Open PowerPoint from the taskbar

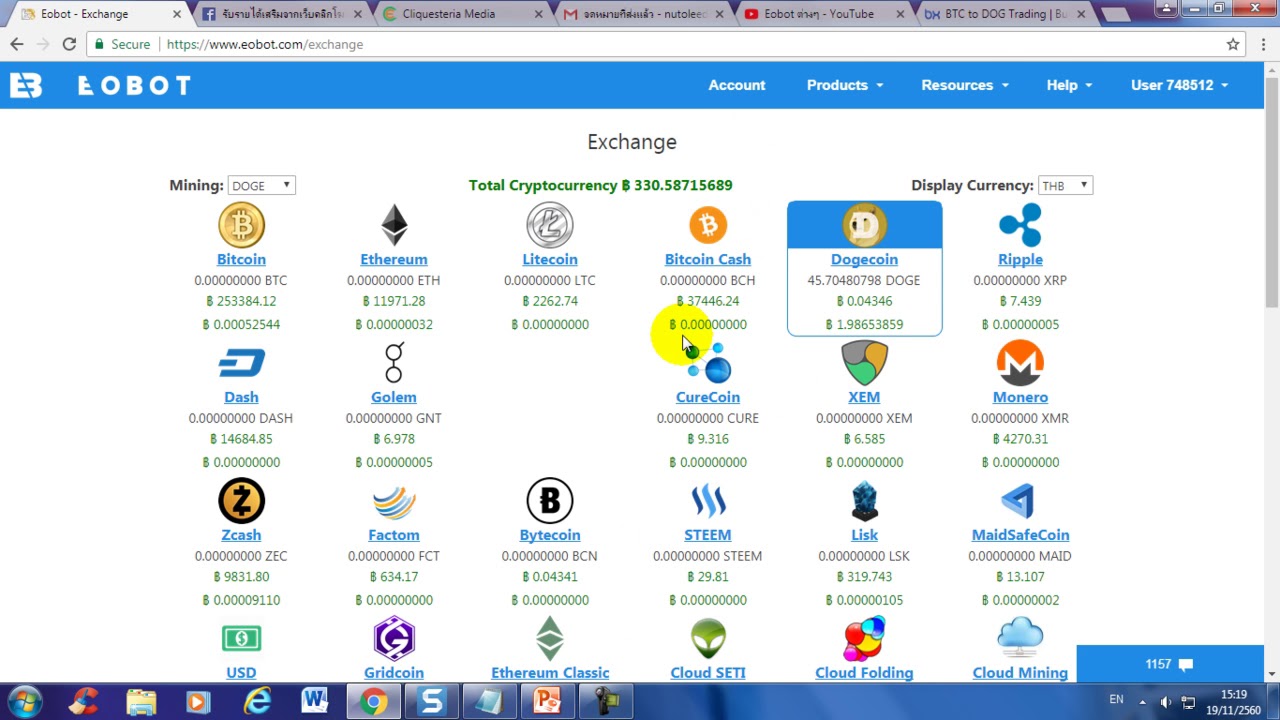(547, 702)
